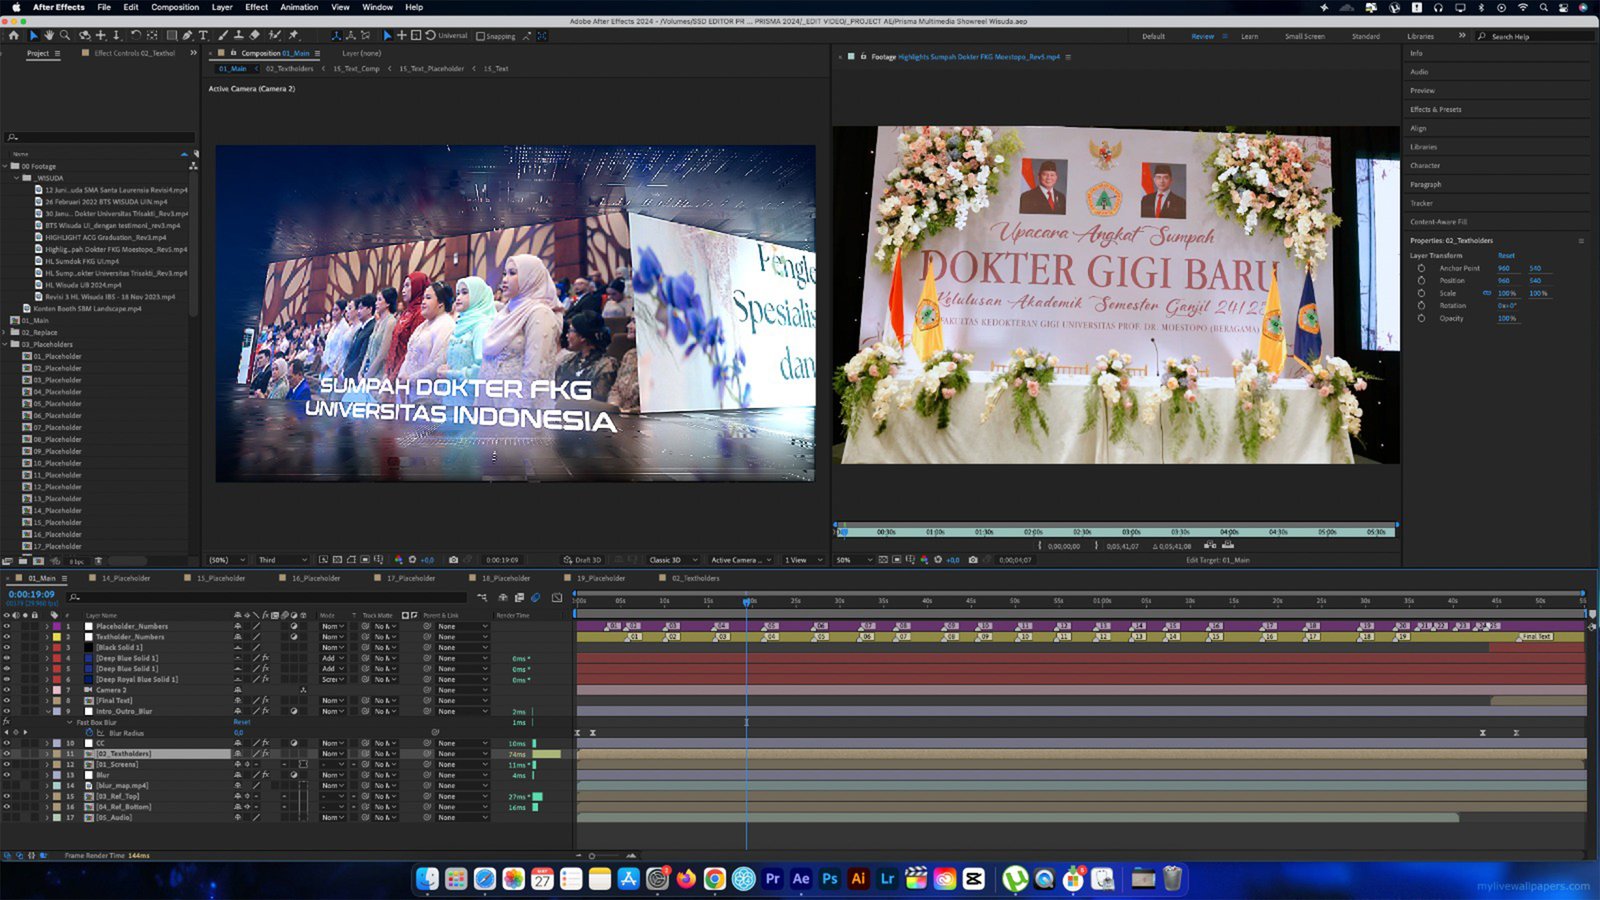Hide the Camera 2 layer
The height and width of the screenshot is (900, 1600).
[x=6, y=690]
